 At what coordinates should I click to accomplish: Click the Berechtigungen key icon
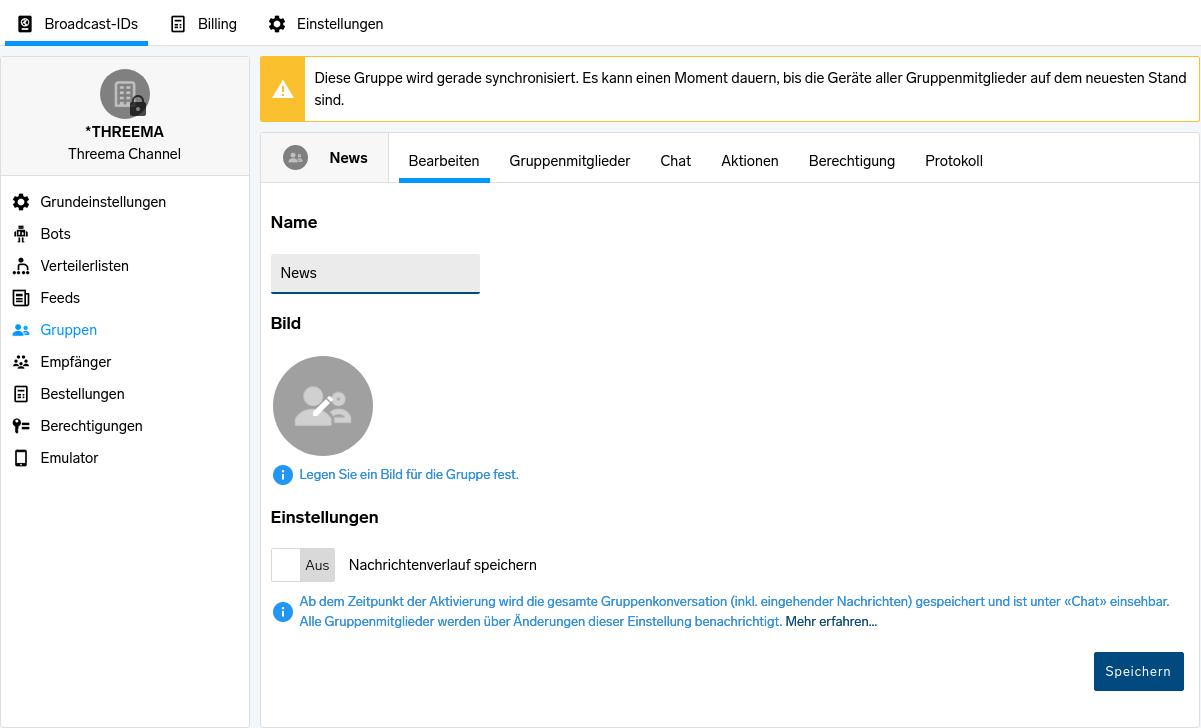[x=21, y=426]
